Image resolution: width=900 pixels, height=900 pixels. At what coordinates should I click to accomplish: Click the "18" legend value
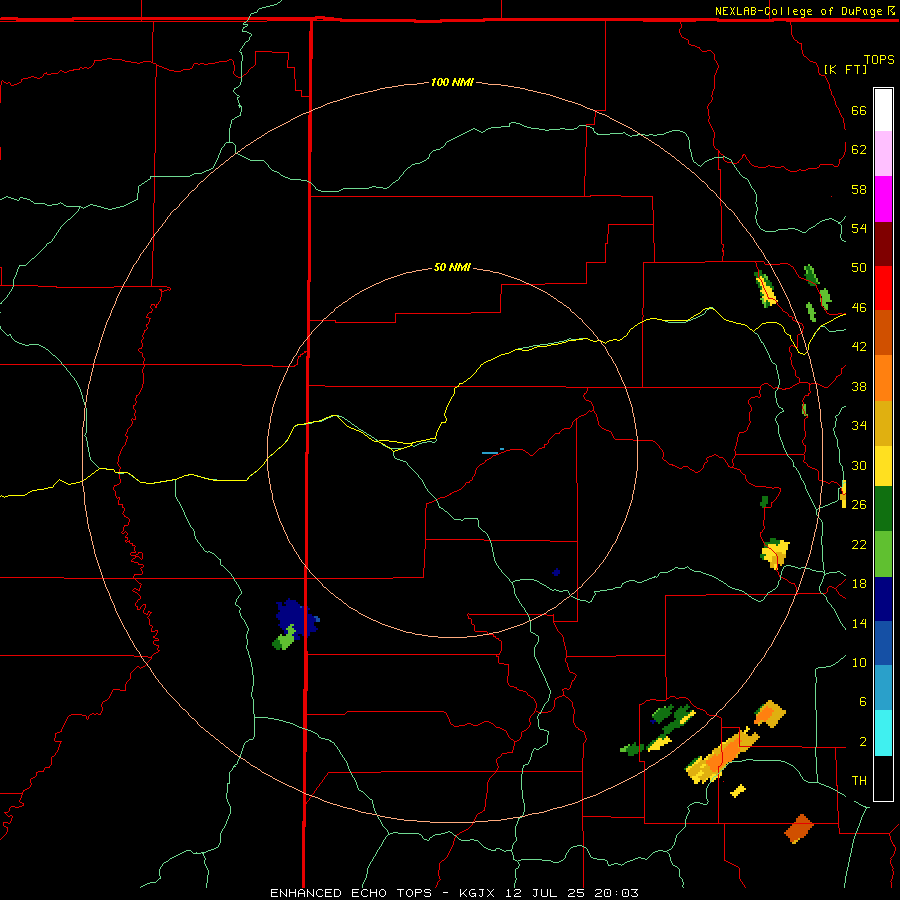(x=859, y=584)
